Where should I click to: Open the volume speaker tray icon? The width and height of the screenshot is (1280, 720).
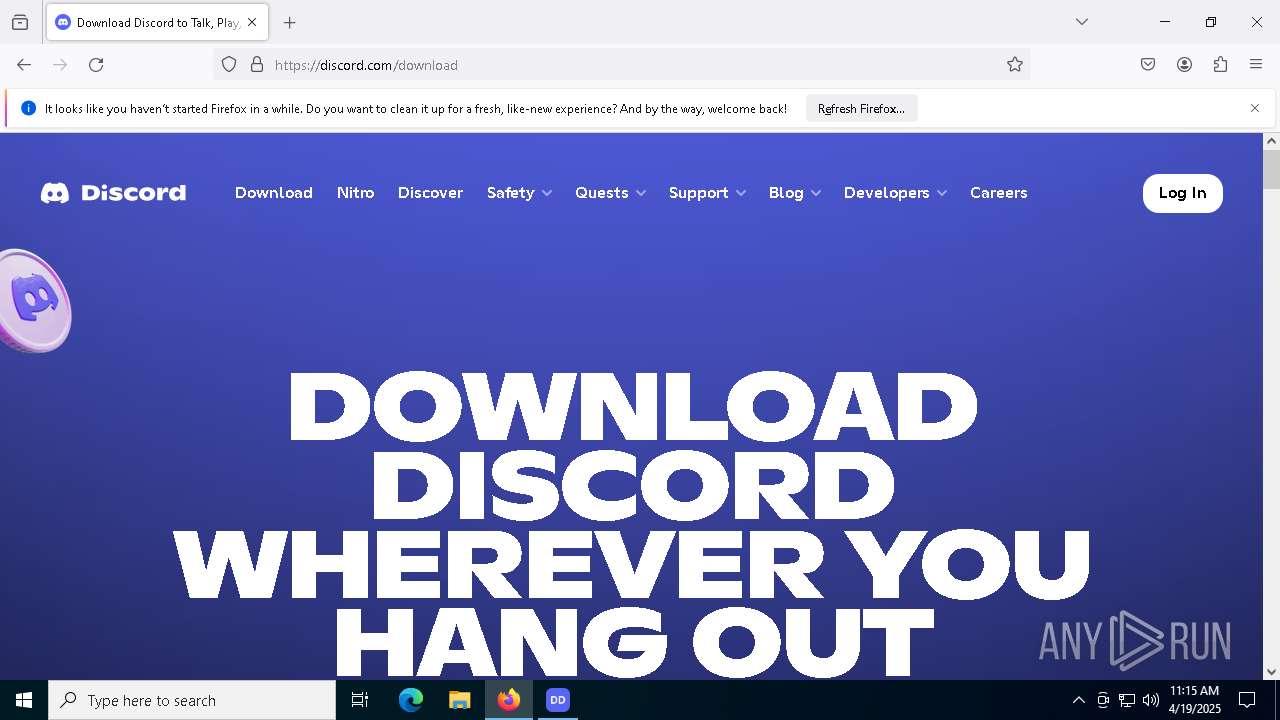(1151, 700)
